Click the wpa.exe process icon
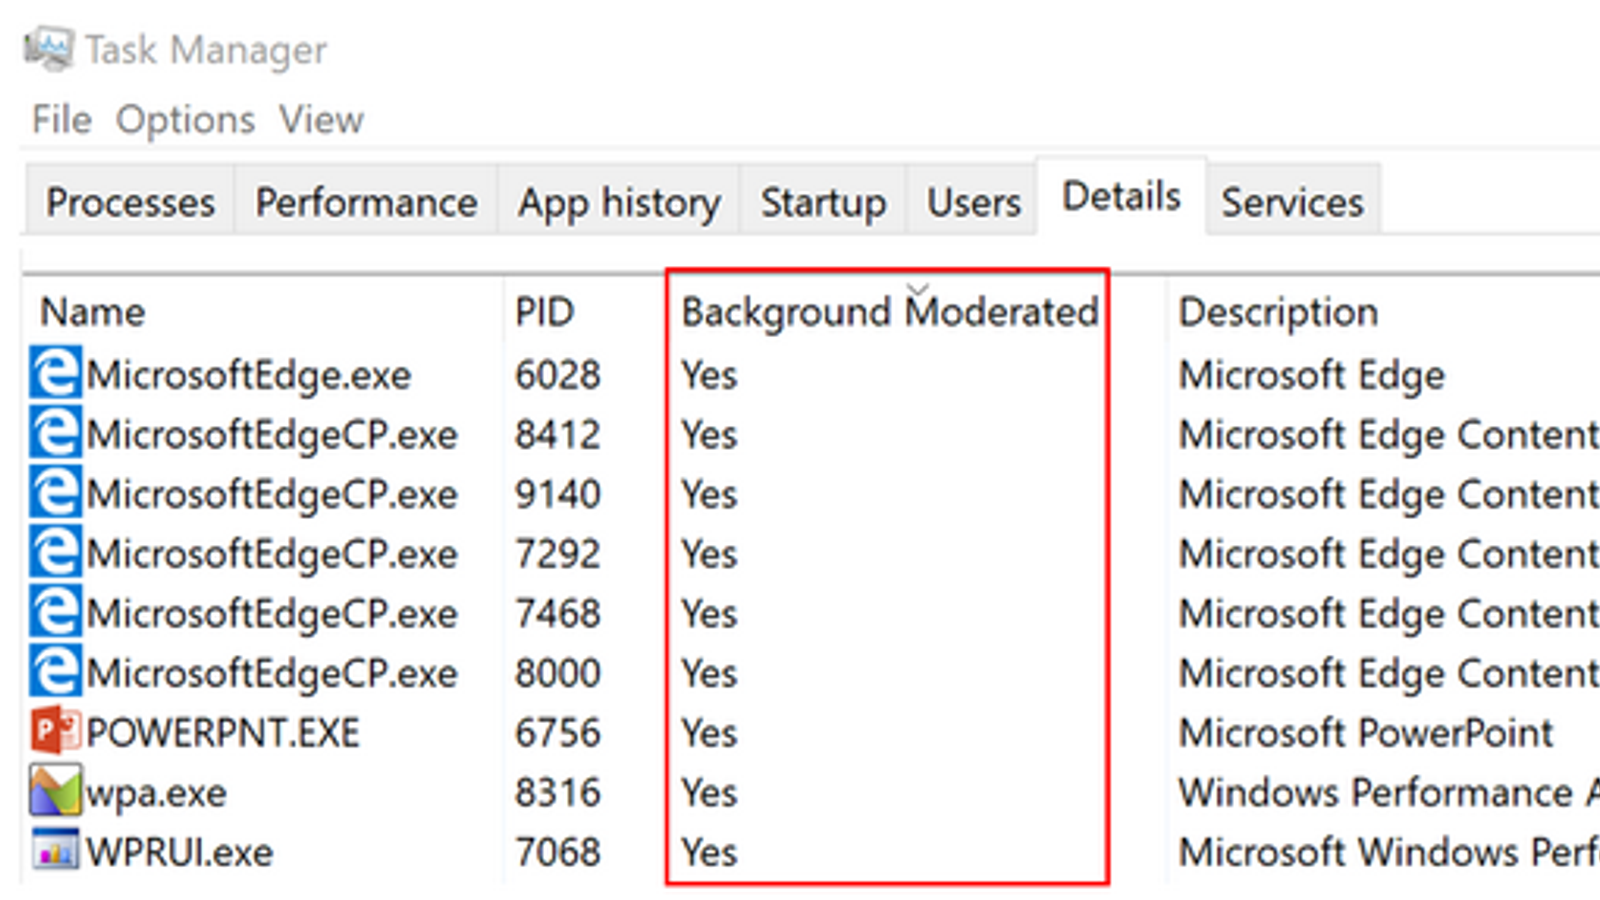The image size is (1600, 900). 54,792
